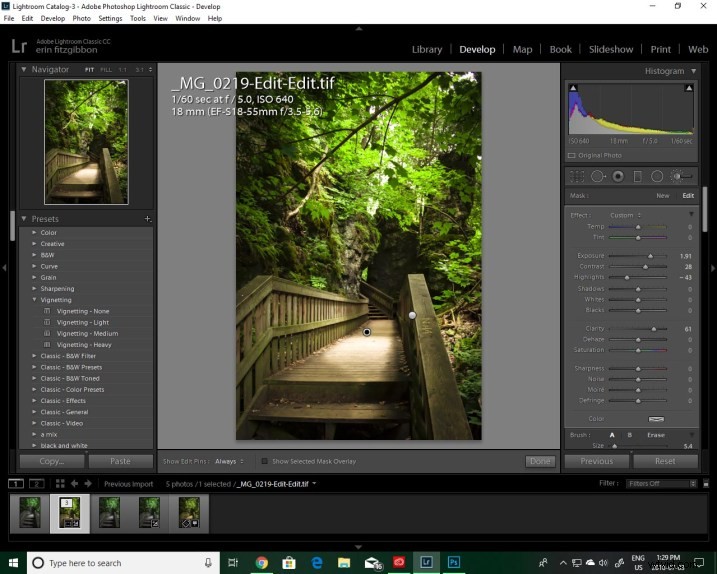
Task: Open Microsoft Store from taskbar
Action: click(x=289, y=563)
